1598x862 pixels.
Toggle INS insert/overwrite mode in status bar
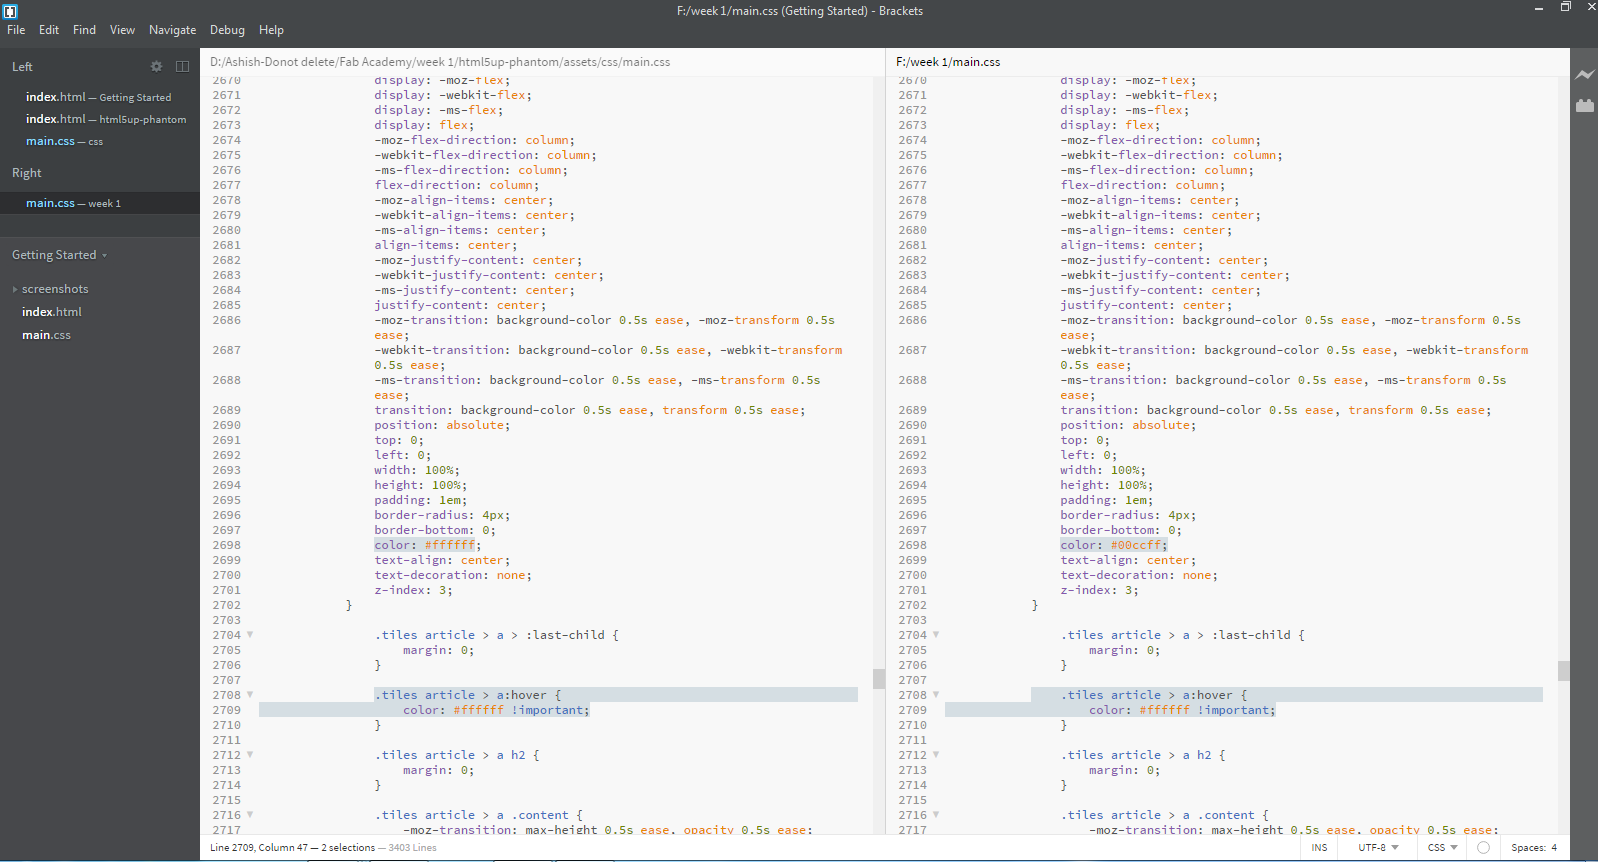pyautogui.click(x=1319, y=847)
